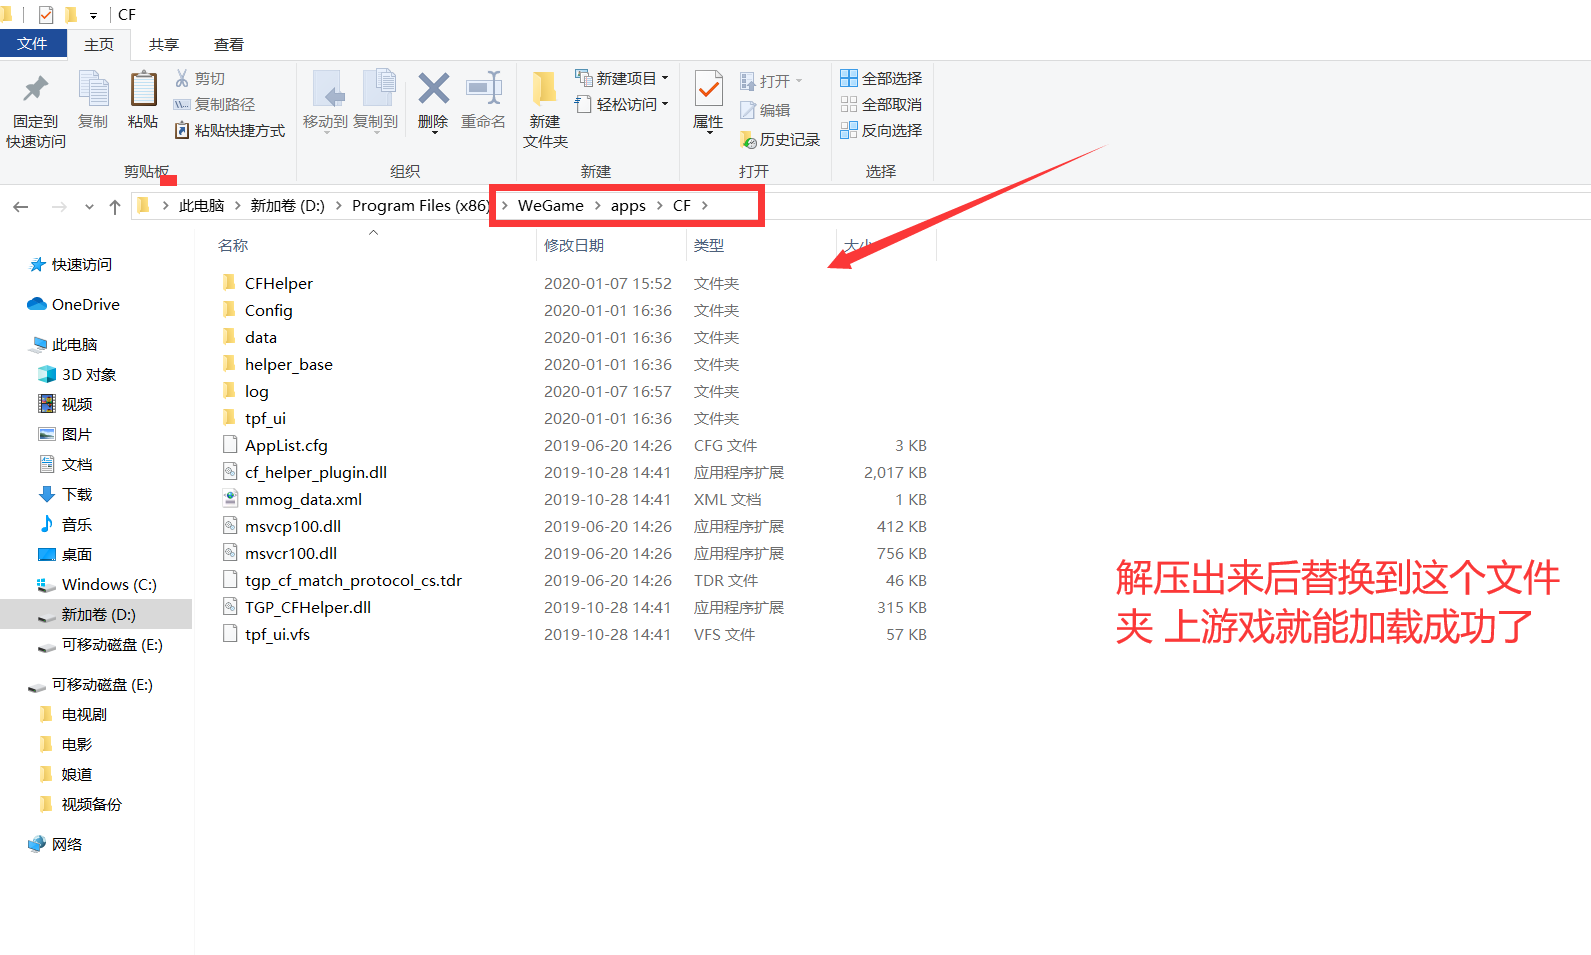Open the File tab
Image resolution: width=1591 pixels, height=955 pixels.
pyautogui.click(x=33, y=44)
